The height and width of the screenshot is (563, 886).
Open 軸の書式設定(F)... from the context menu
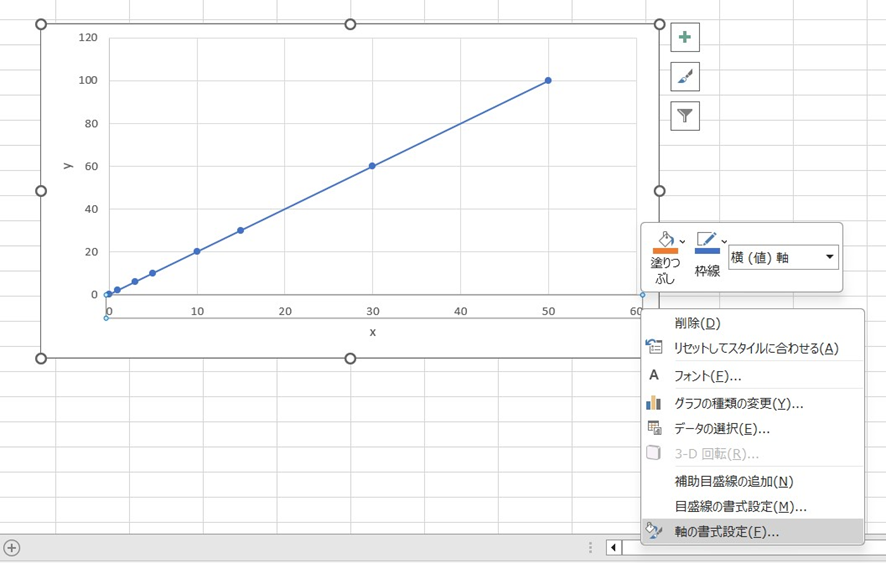tap(726, 532)
